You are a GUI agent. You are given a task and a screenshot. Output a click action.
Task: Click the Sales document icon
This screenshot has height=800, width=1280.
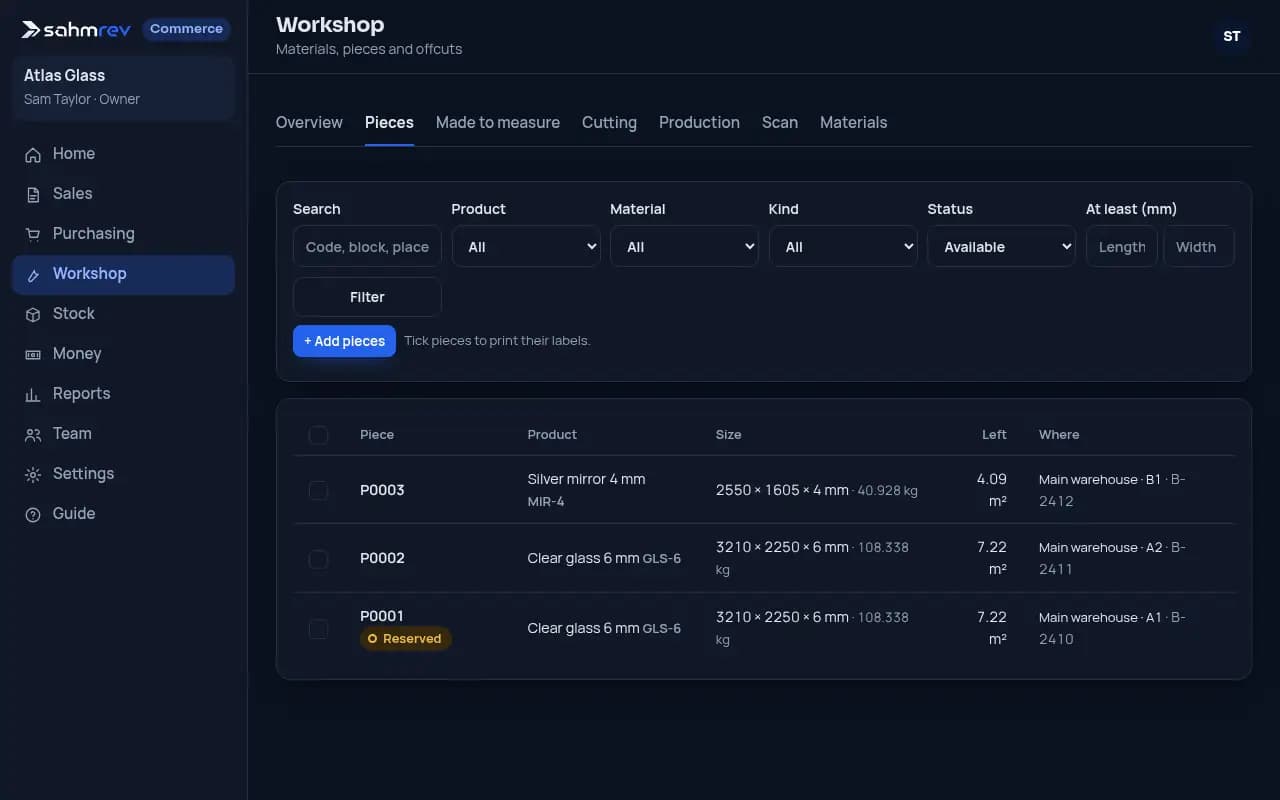coord(33,194)
